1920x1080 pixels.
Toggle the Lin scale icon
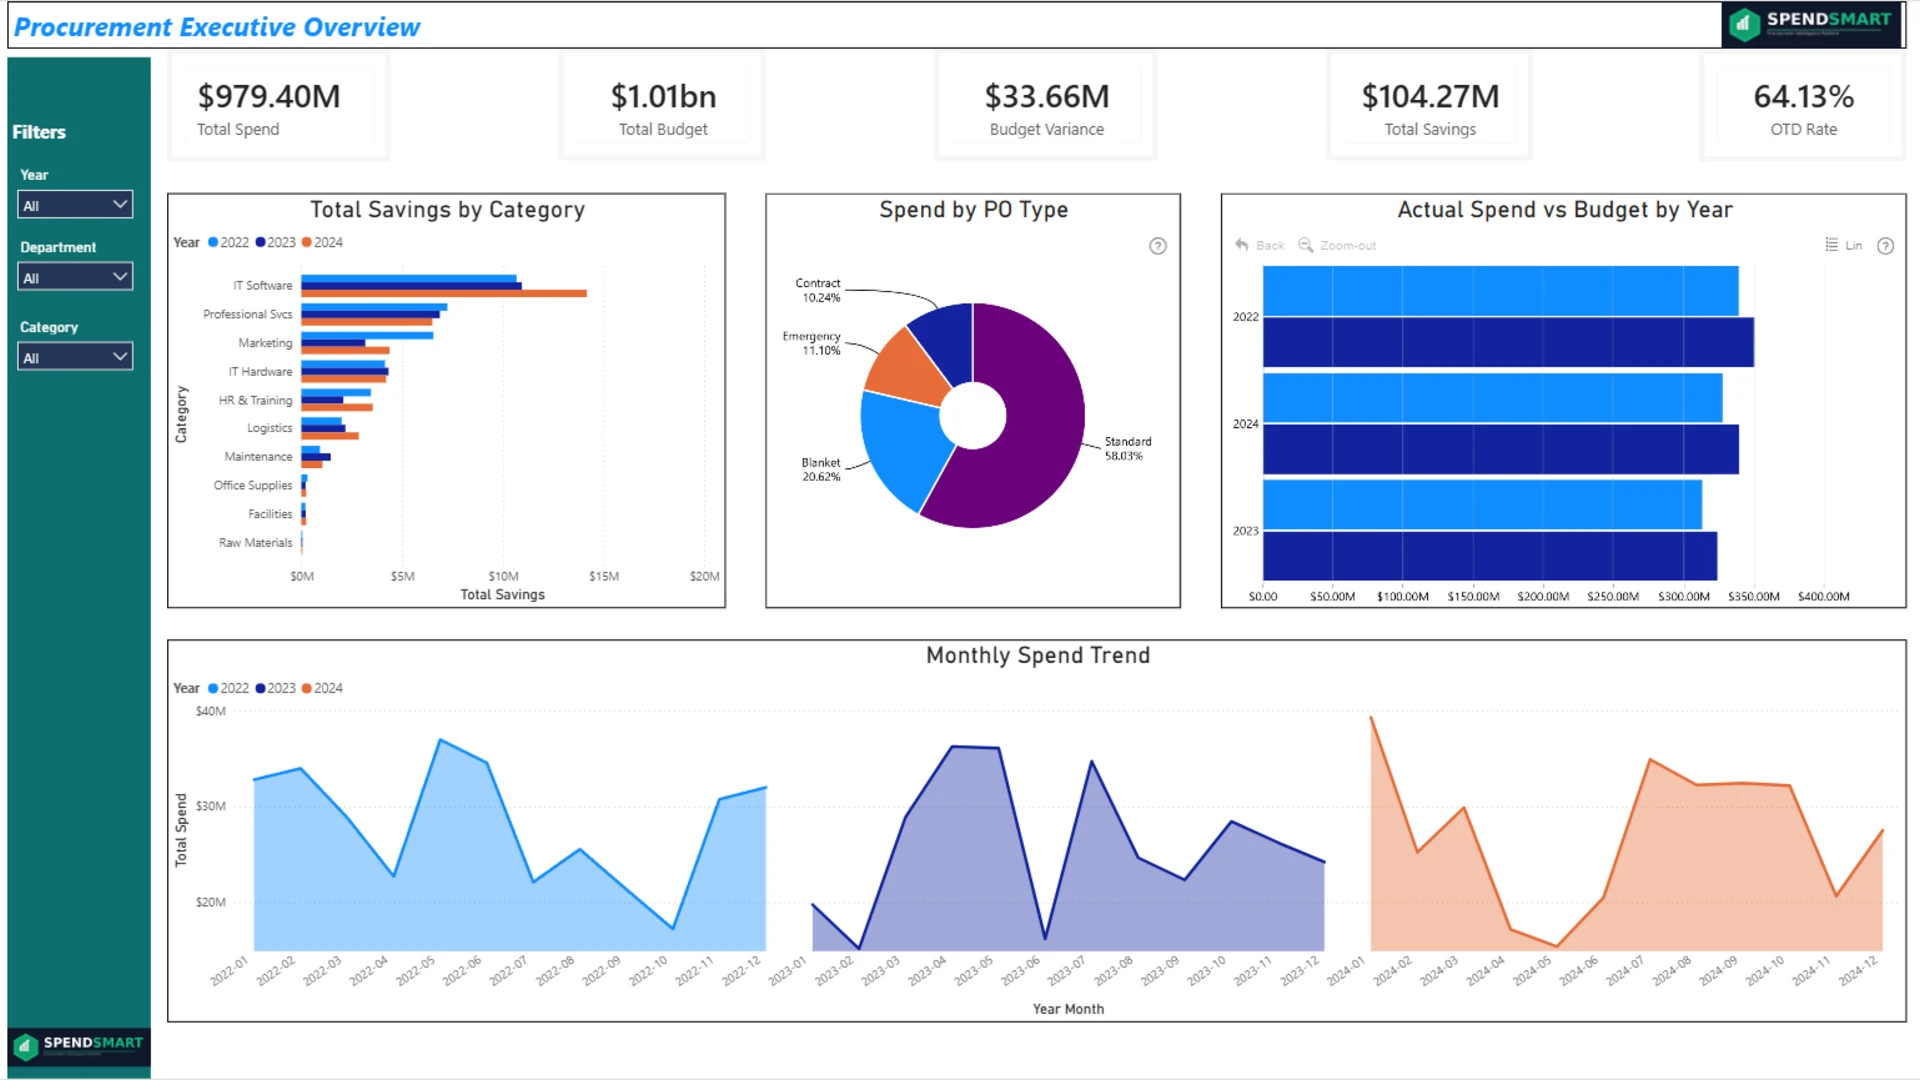tap(1831, 245)
